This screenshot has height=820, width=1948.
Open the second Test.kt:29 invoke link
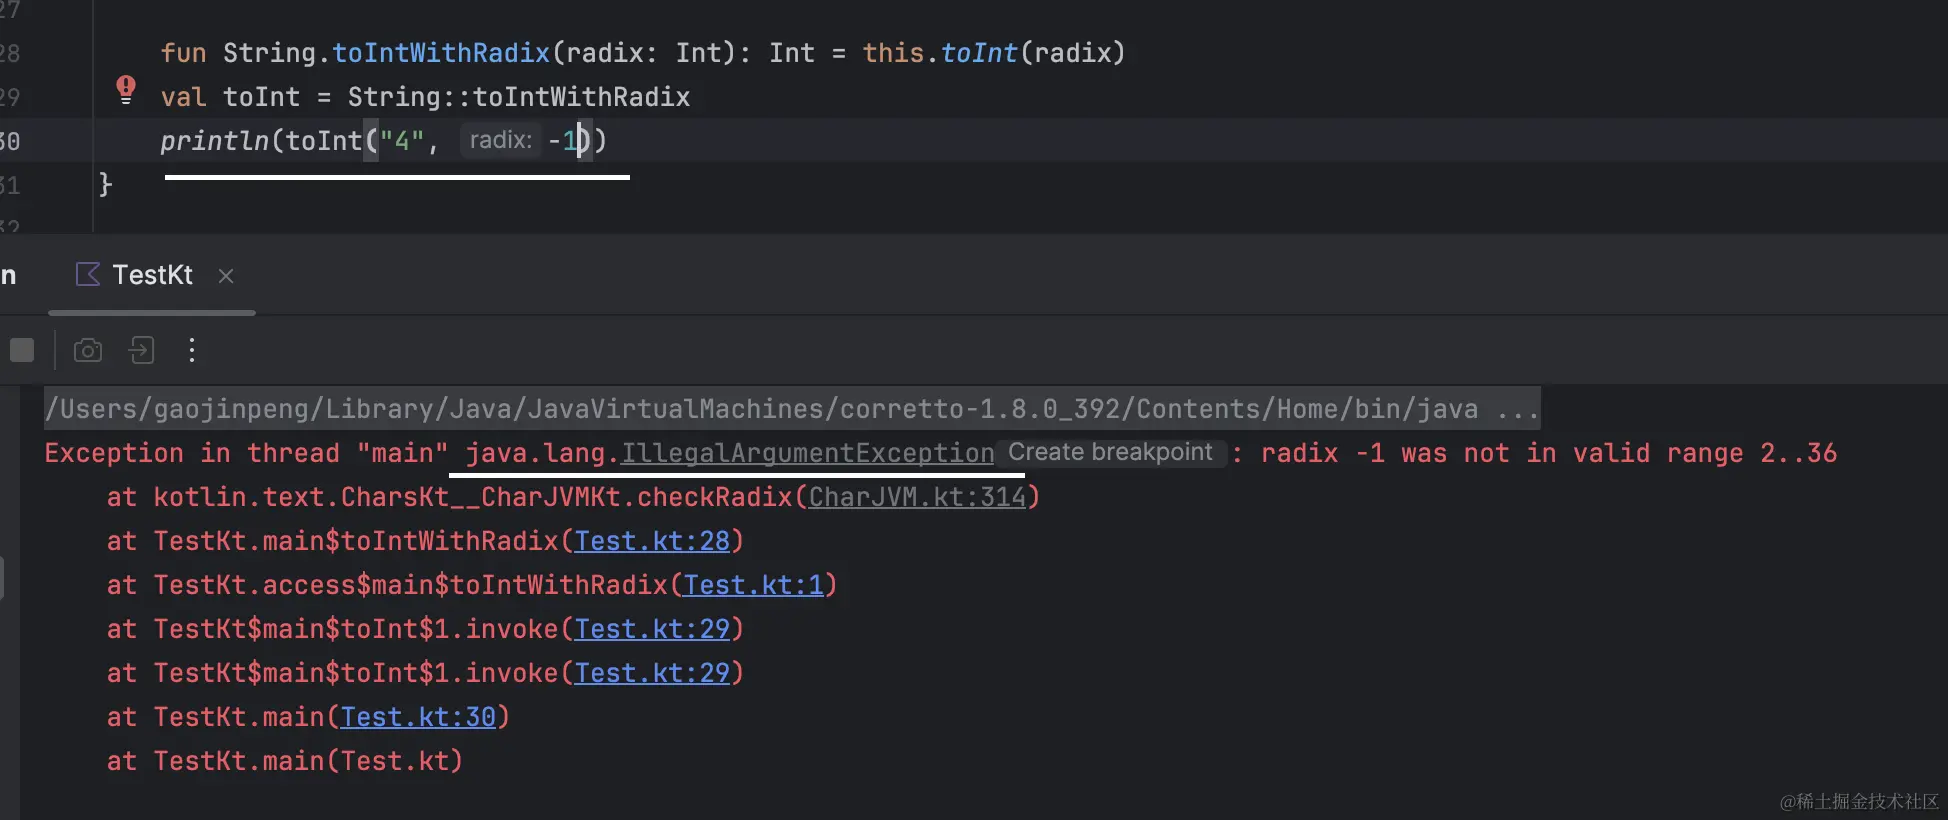tap(652, 673)
